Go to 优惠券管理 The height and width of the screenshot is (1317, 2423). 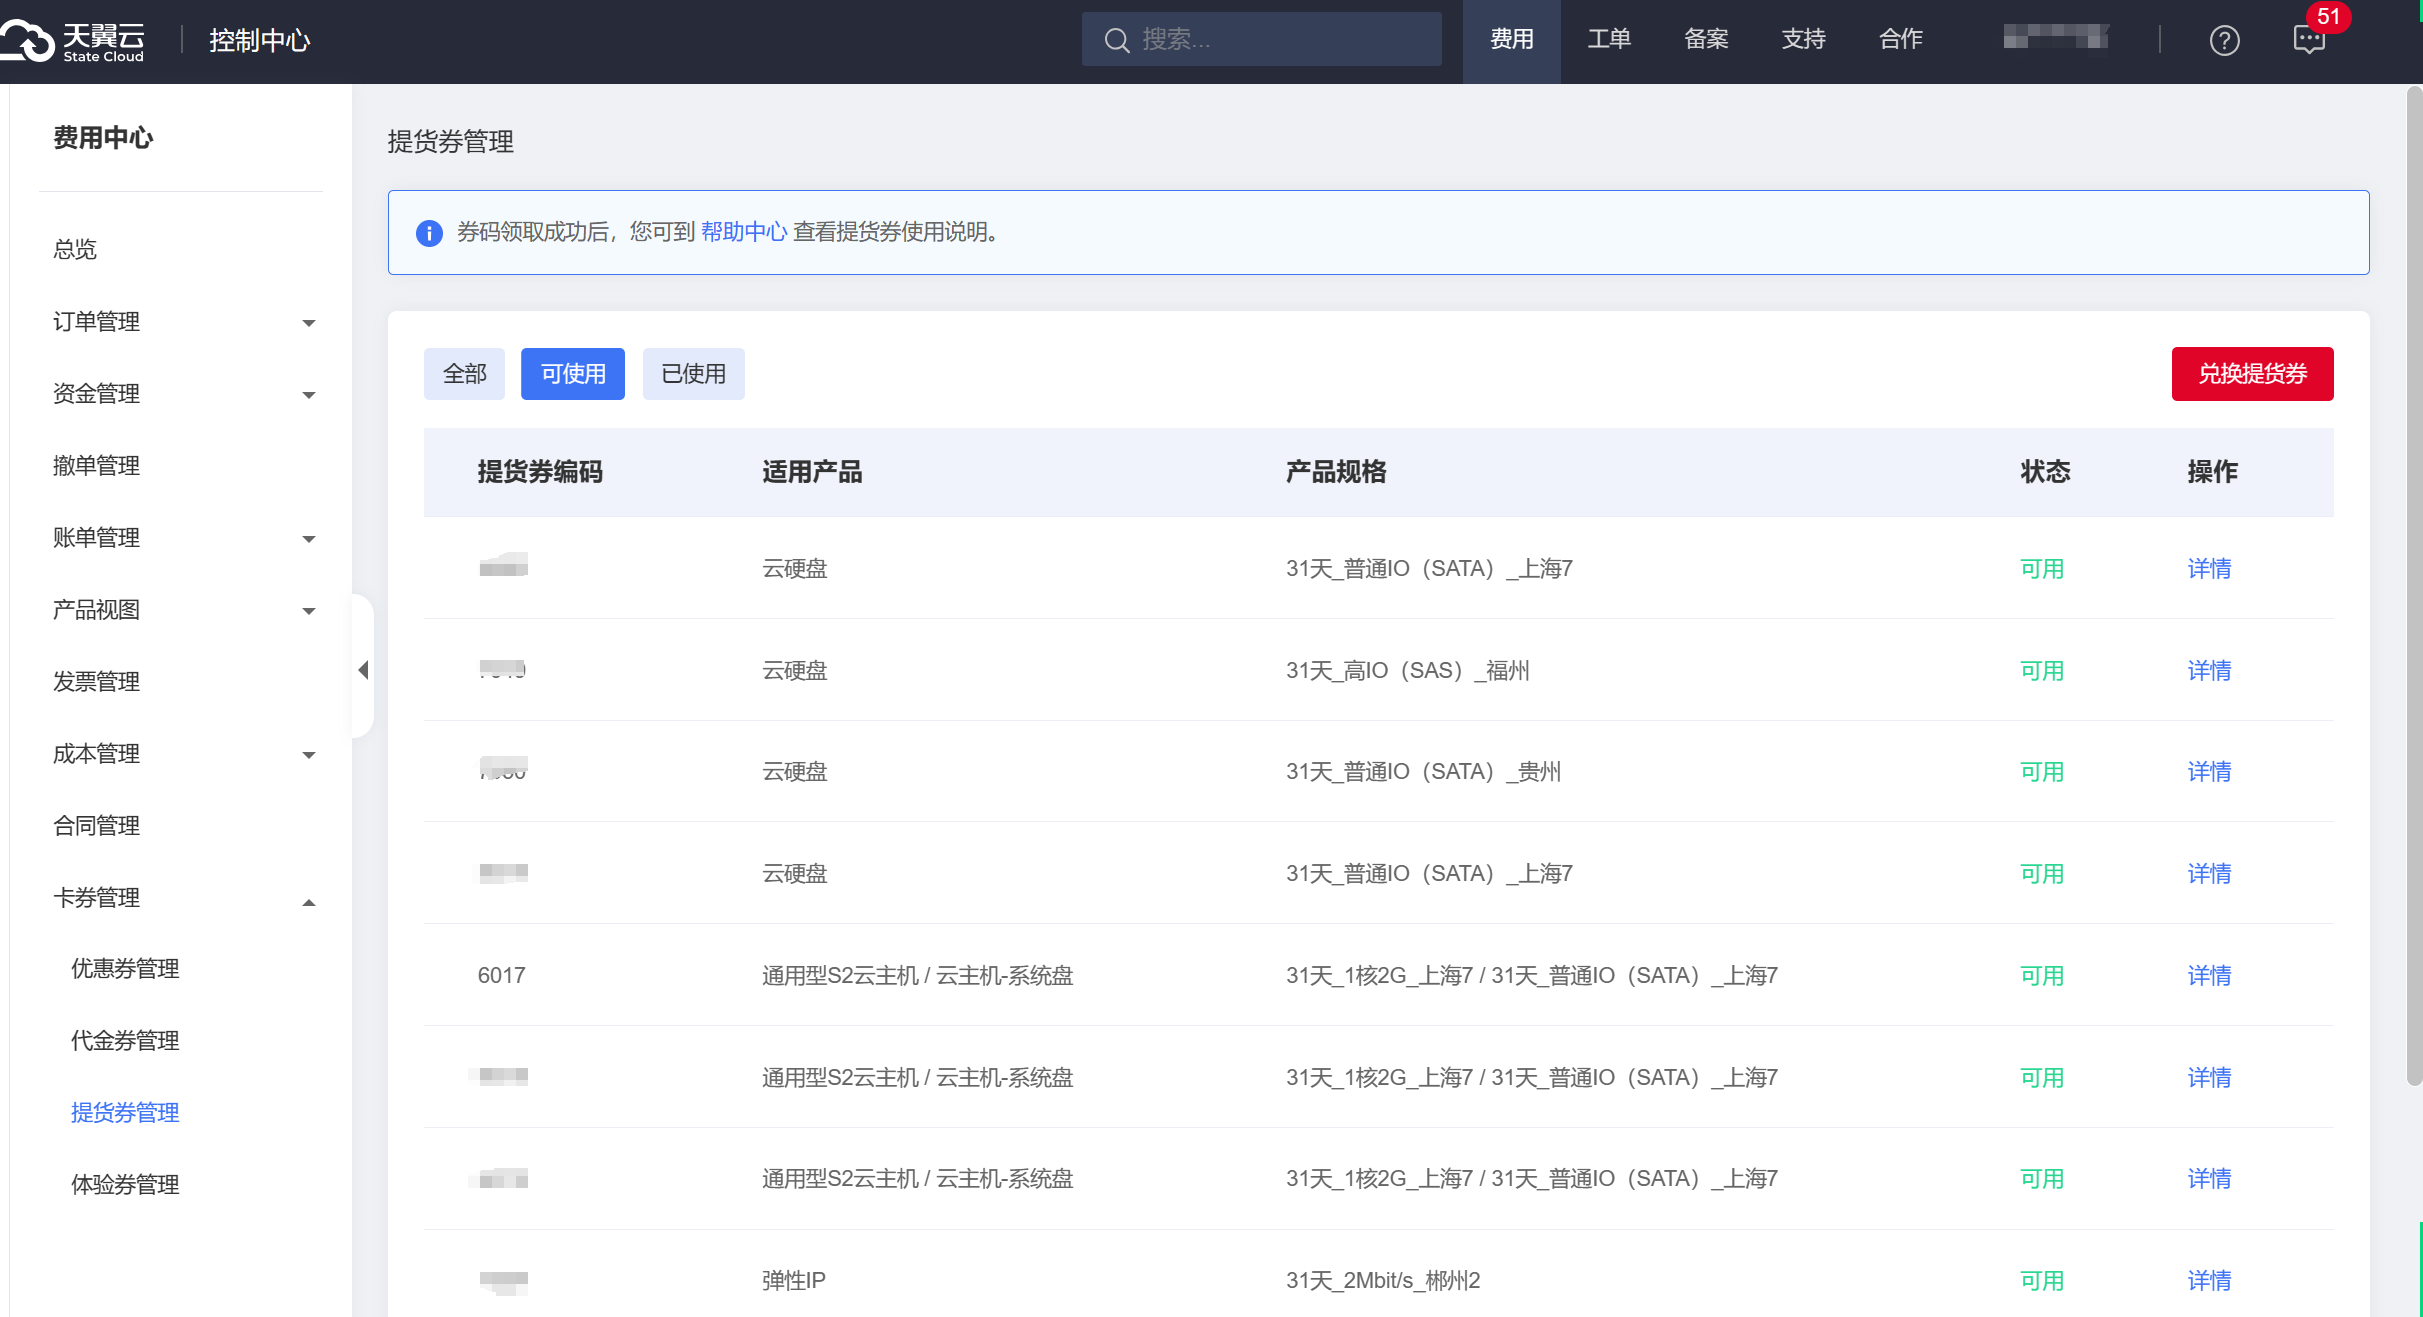point(125,969)
